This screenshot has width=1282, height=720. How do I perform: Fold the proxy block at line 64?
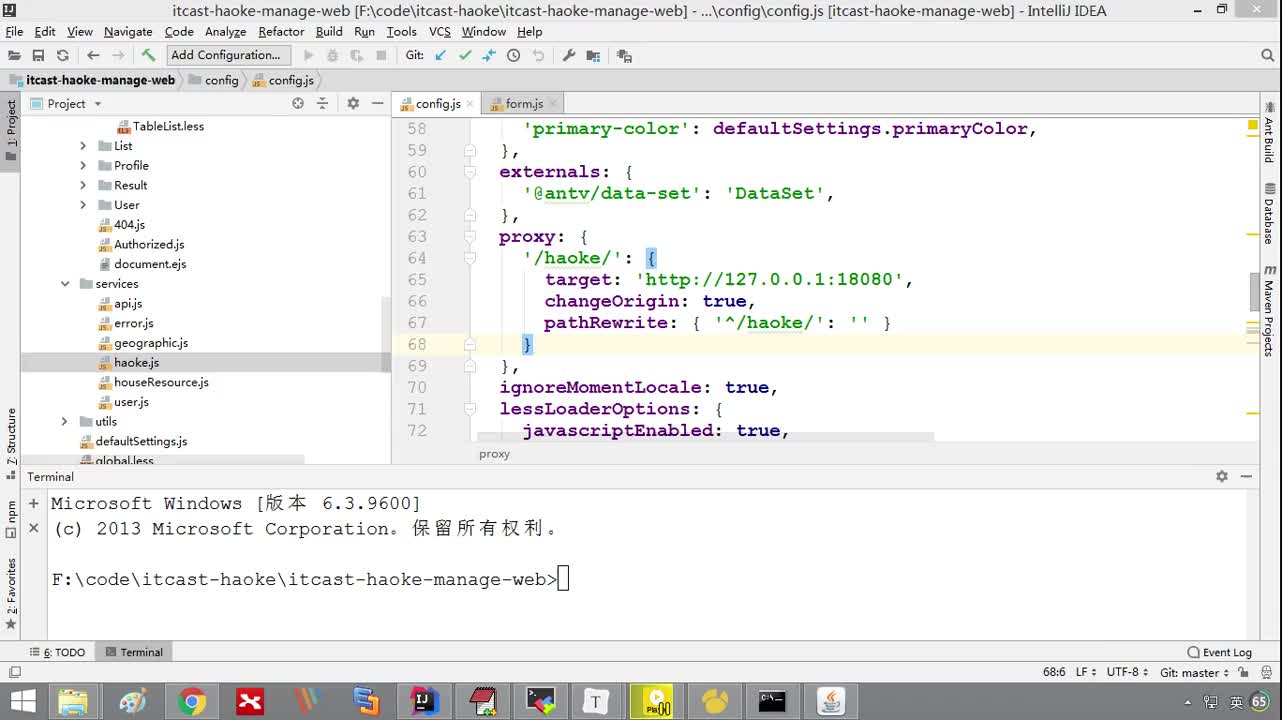tap(469, 258)
